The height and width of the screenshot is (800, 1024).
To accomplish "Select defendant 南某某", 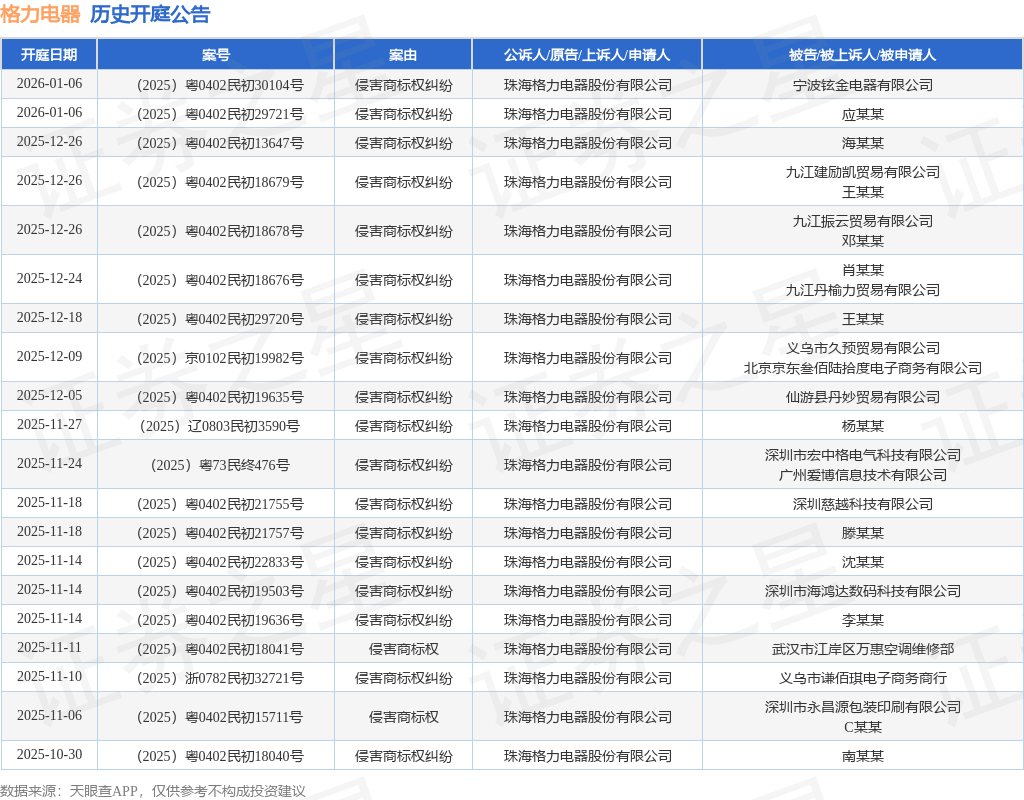I will 863,756.
